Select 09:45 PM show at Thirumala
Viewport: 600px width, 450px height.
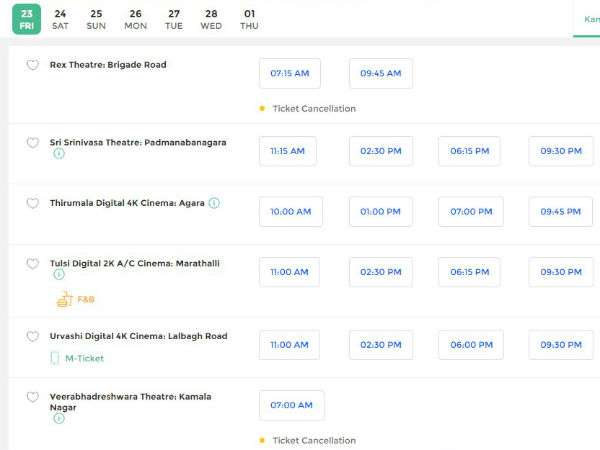point(560,212)
